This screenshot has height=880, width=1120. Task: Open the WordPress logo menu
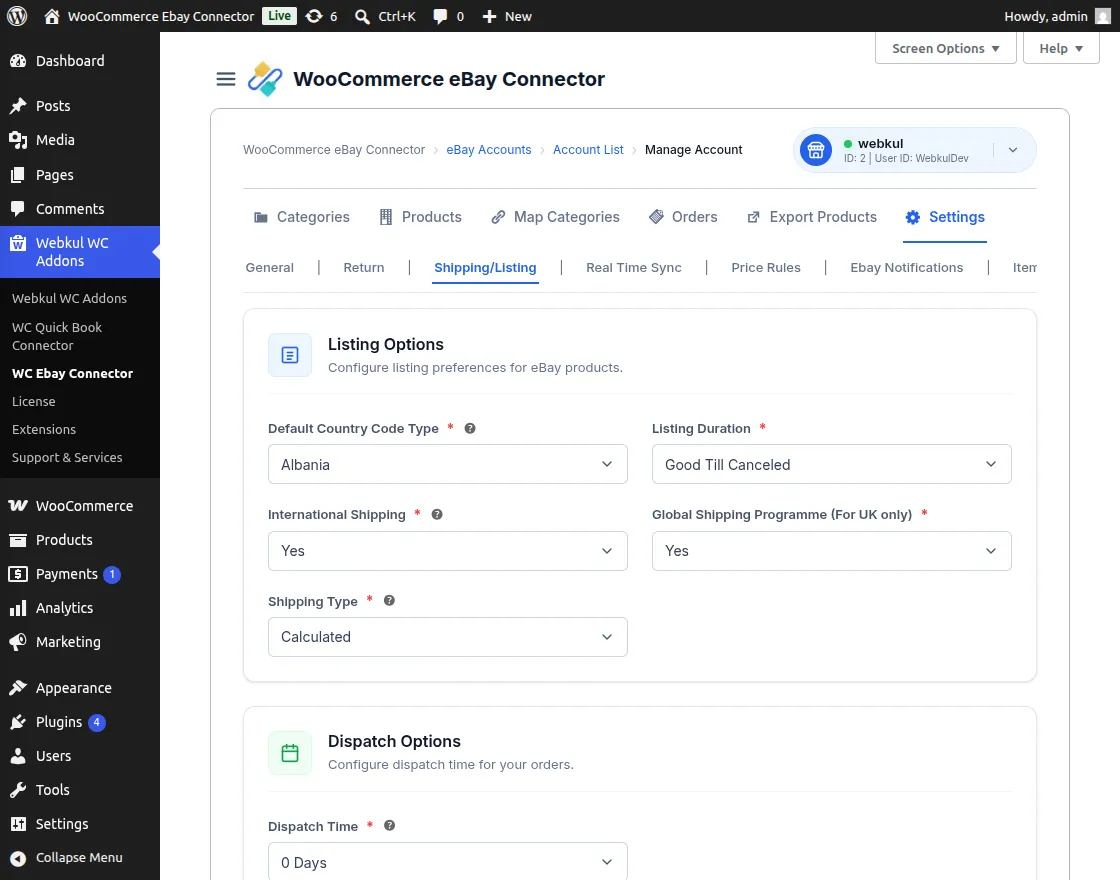point(17,16)
